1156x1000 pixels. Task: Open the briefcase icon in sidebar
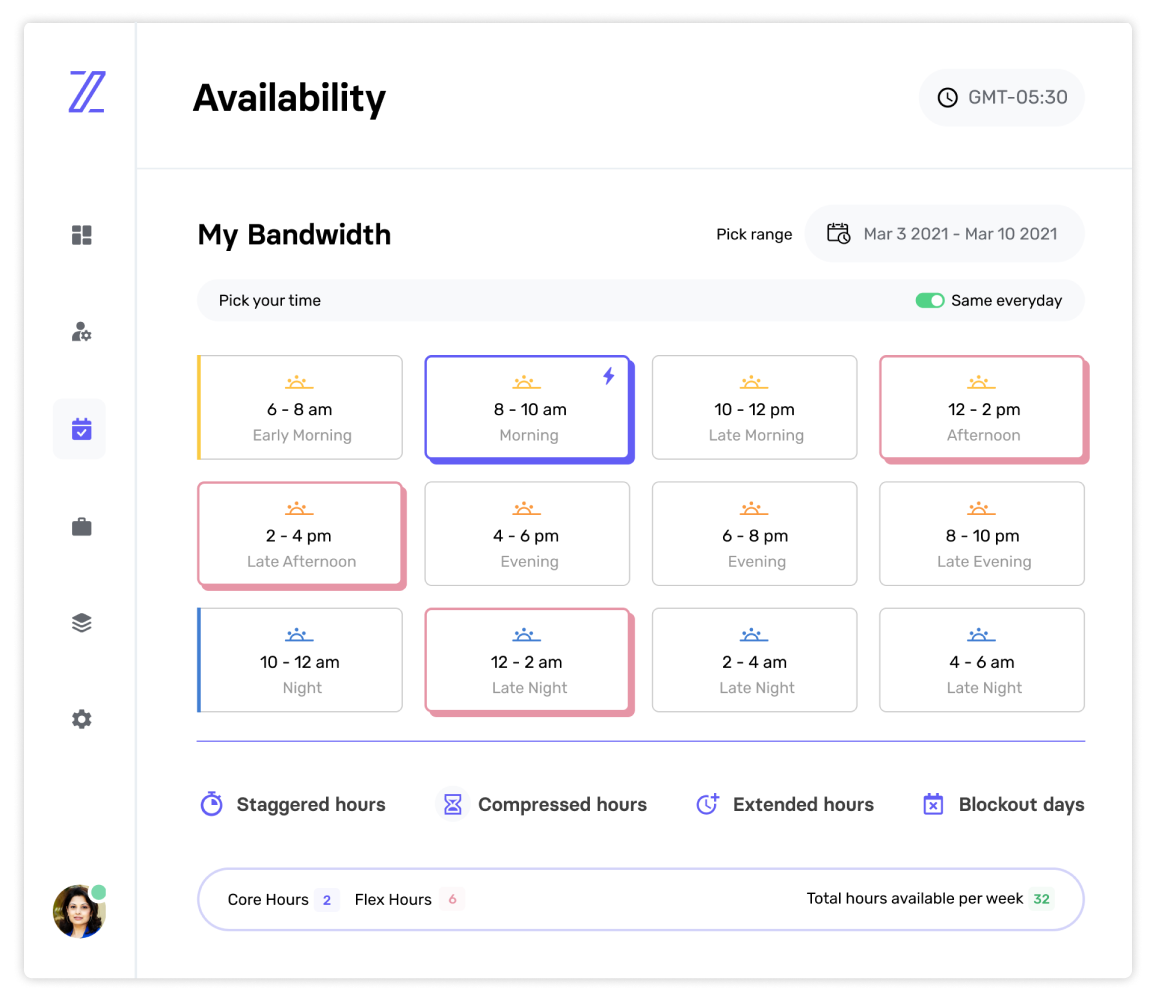coord(82,526)
